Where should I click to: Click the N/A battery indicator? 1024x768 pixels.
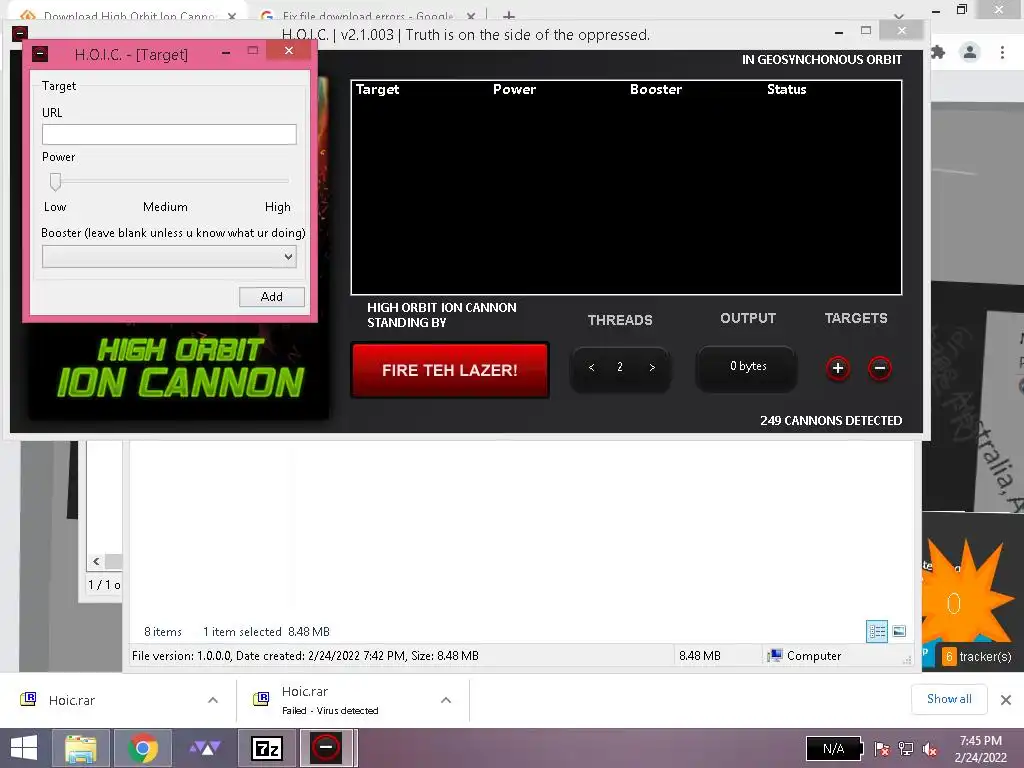click(x=834, y=749)
